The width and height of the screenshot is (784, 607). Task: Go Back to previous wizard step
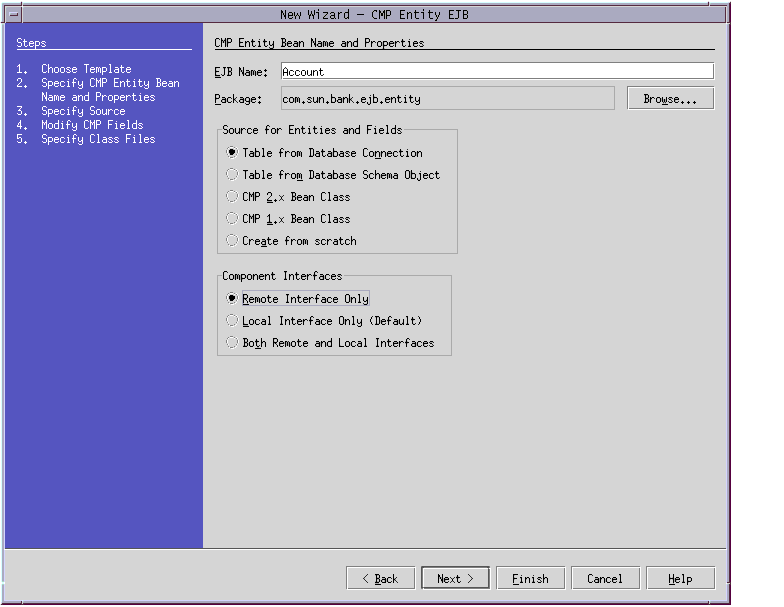(380, 578)
